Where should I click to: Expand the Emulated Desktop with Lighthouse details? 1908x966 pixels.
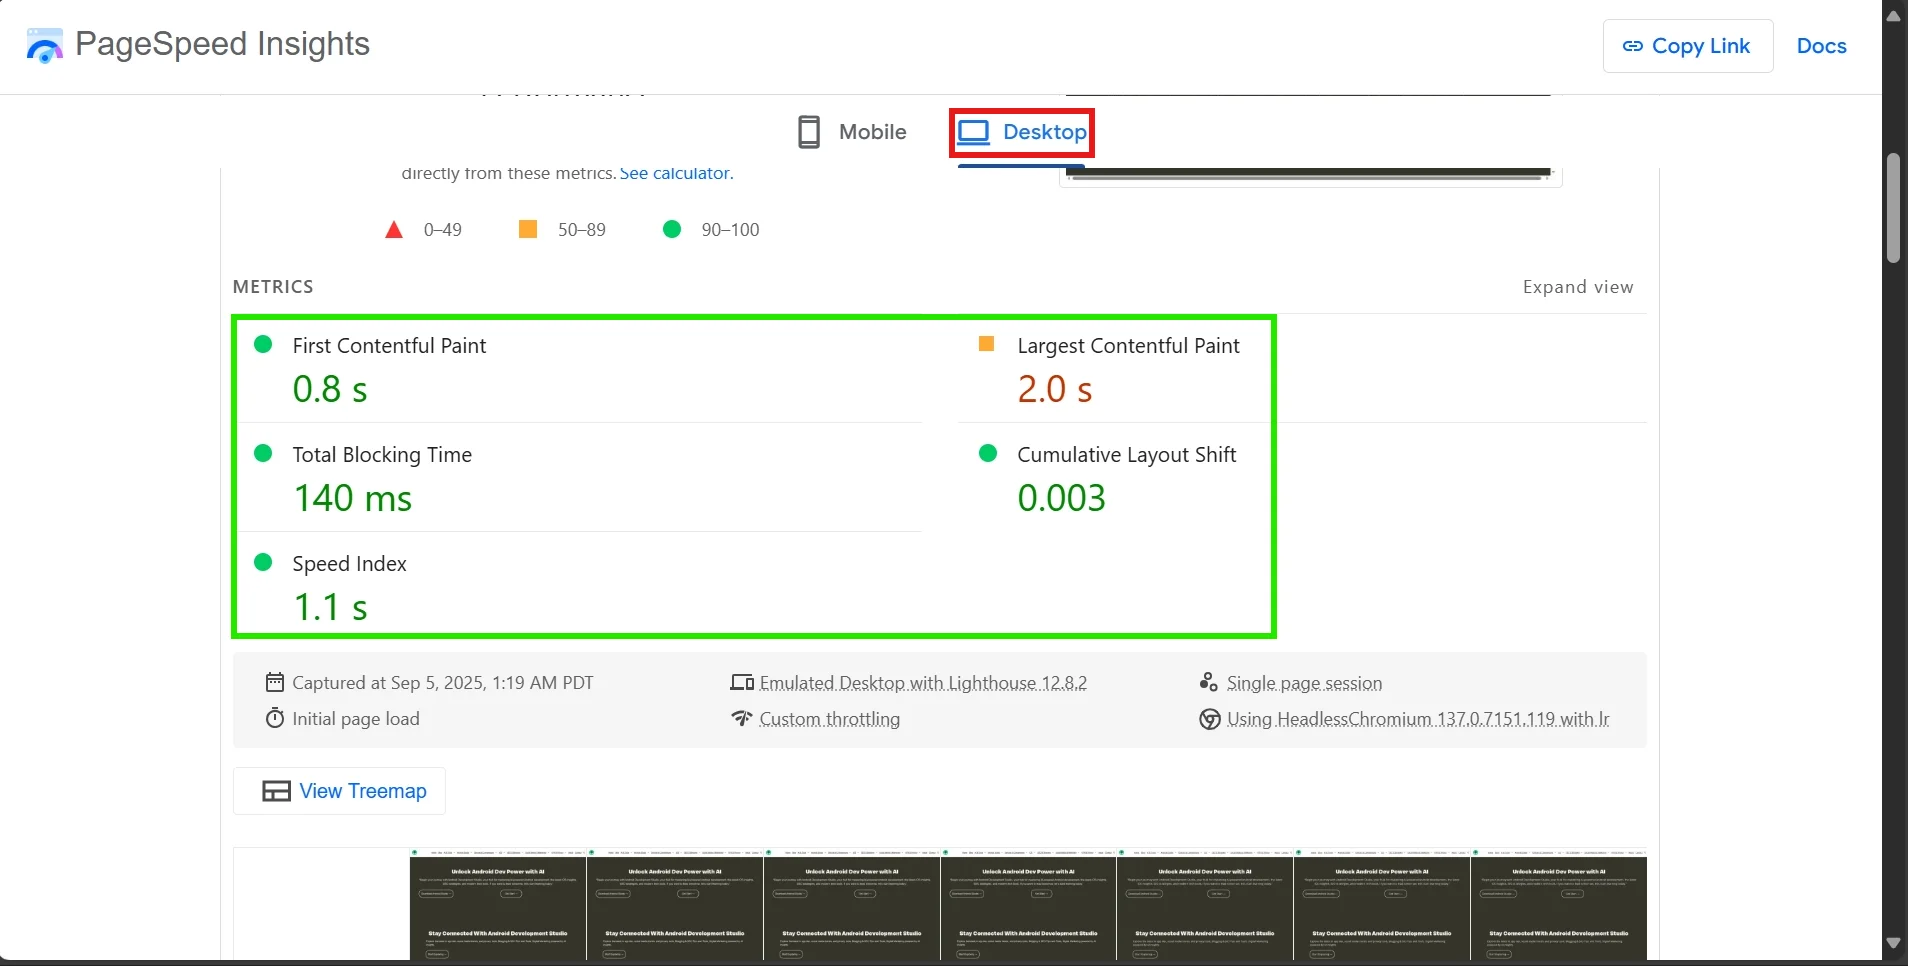(922, 683)
